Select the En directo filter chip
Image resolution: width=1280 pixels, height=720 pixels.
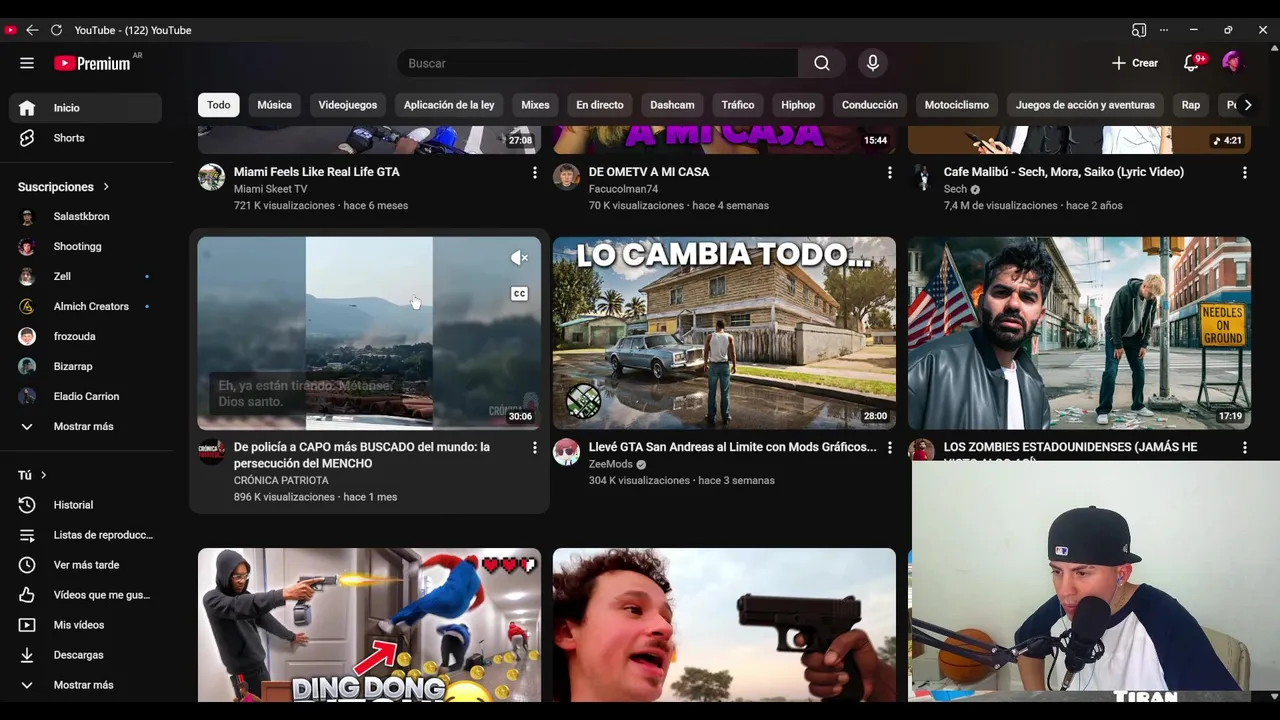[600, 105]
